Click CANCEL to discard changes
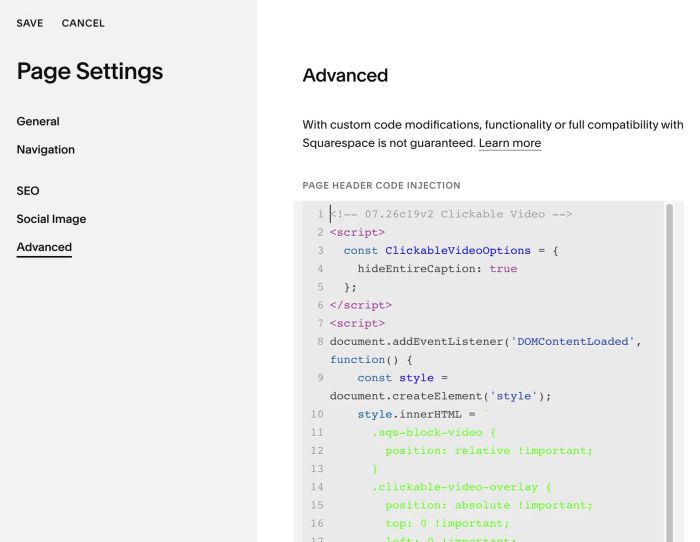Image resolution: width=700 pixels, height=542 pixels. point(83,23)
